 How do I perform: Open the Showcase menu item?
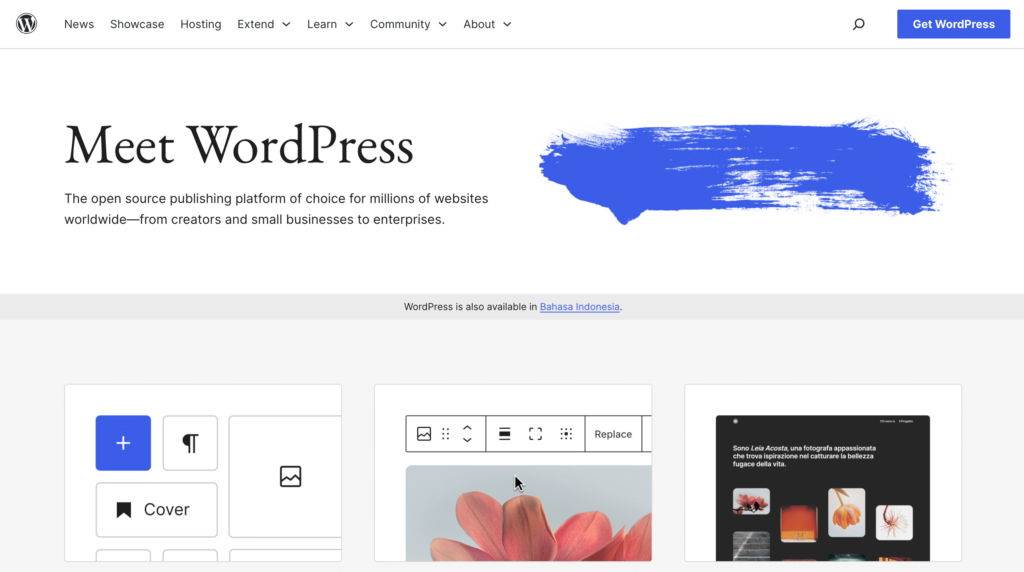pos(137,24)
